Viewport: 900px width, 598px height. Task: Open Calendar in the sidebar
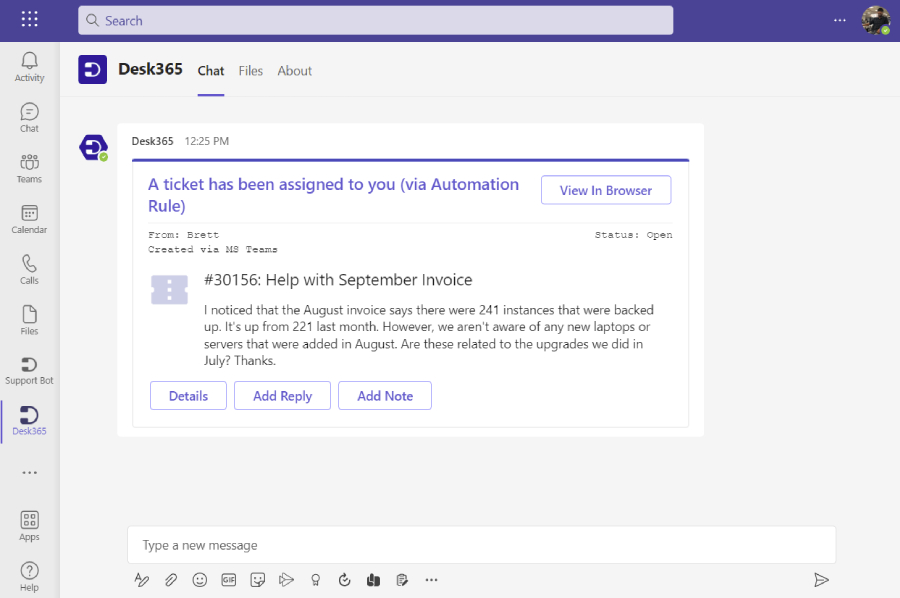pyautogui.click(x=29, y=219)
